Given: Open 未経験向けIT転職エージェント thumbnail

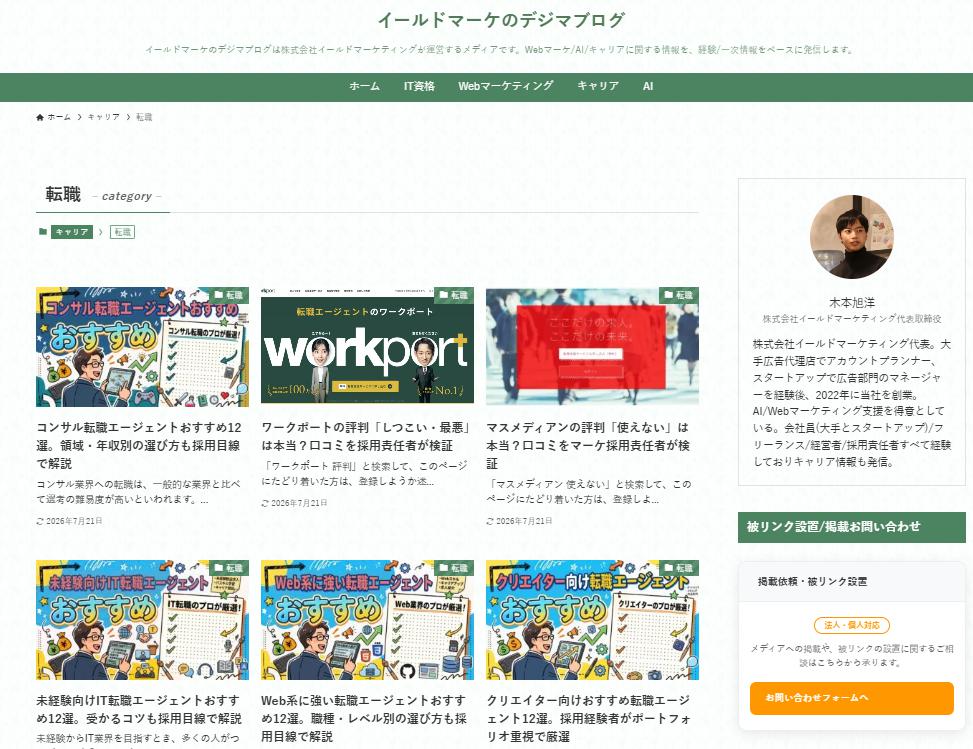Looking at the screenshot, I should coord(142,620).
